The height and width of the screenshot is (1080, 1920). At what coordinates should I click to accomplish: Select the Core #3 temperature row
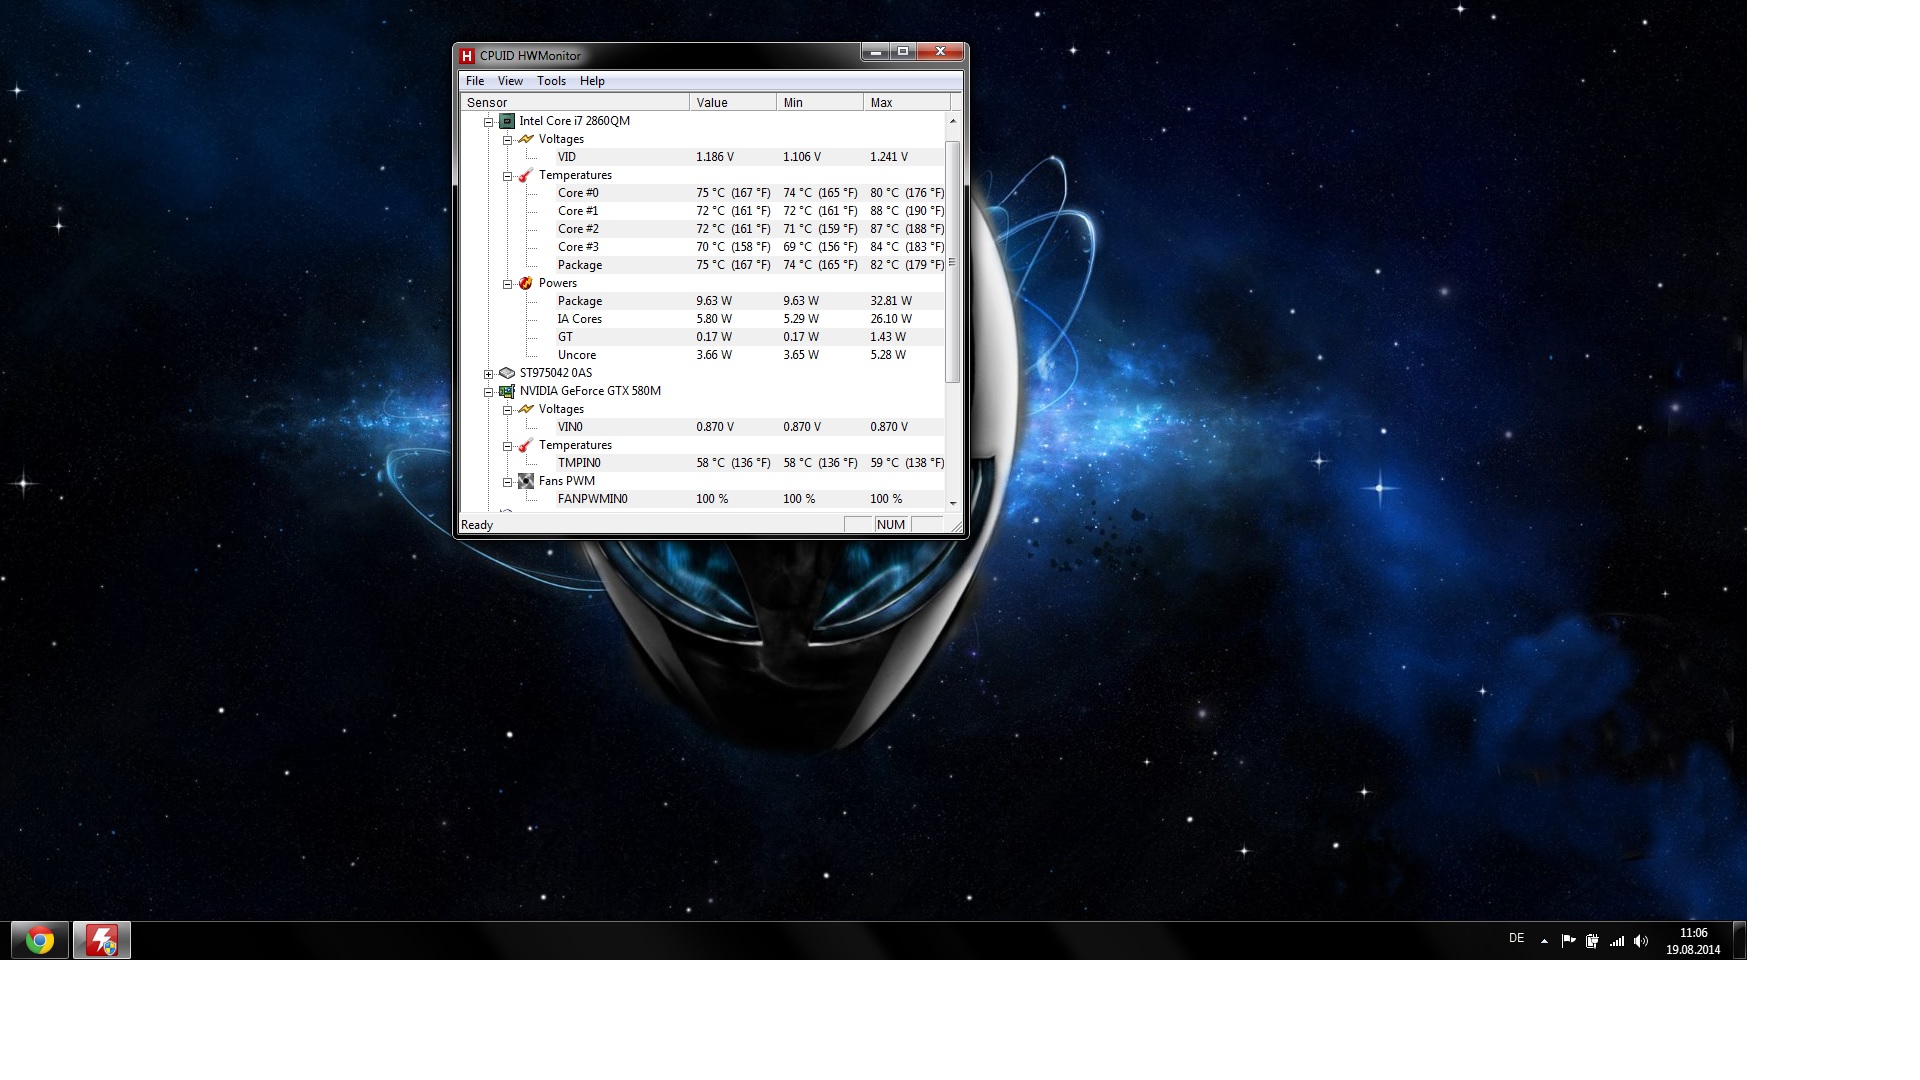coord(750,247)
